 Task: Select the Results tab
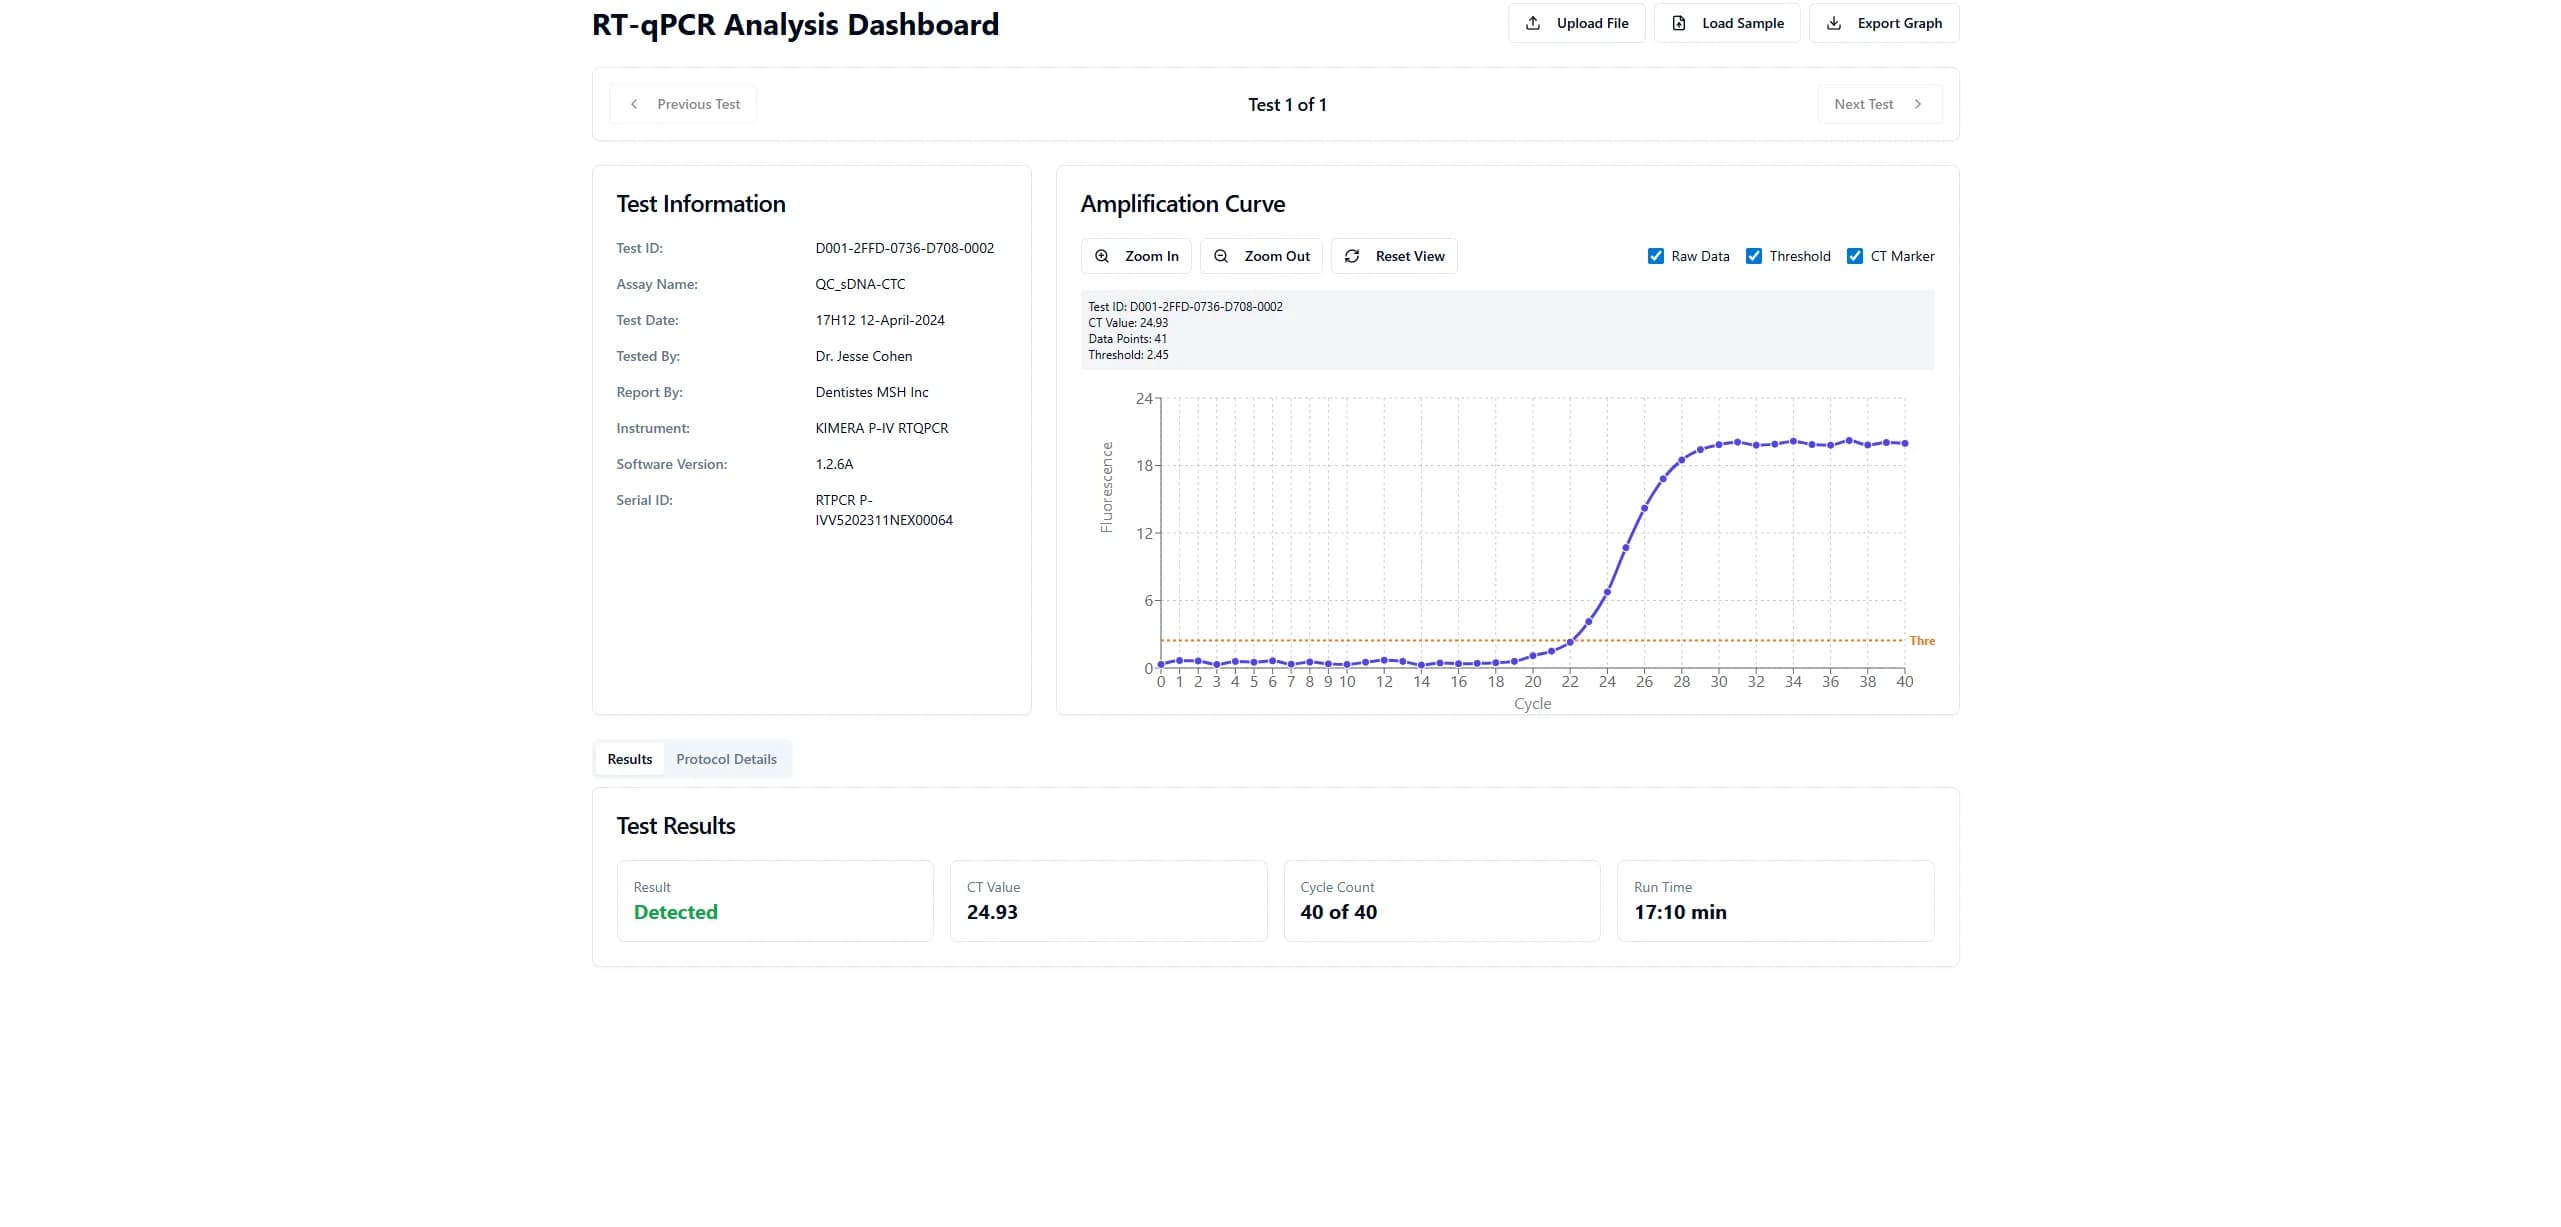[x=630, y=759]
